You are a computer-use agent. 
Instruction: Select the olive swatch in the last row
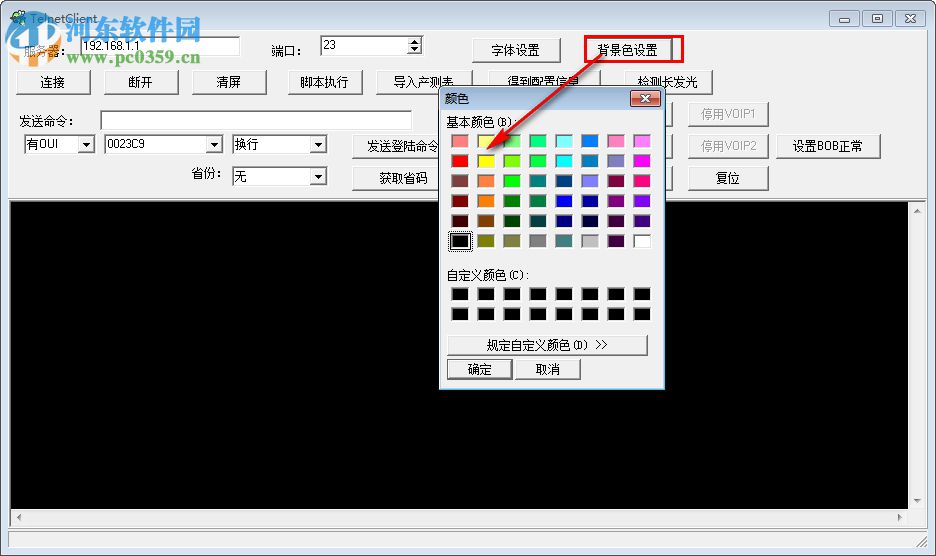pos(486,241)
